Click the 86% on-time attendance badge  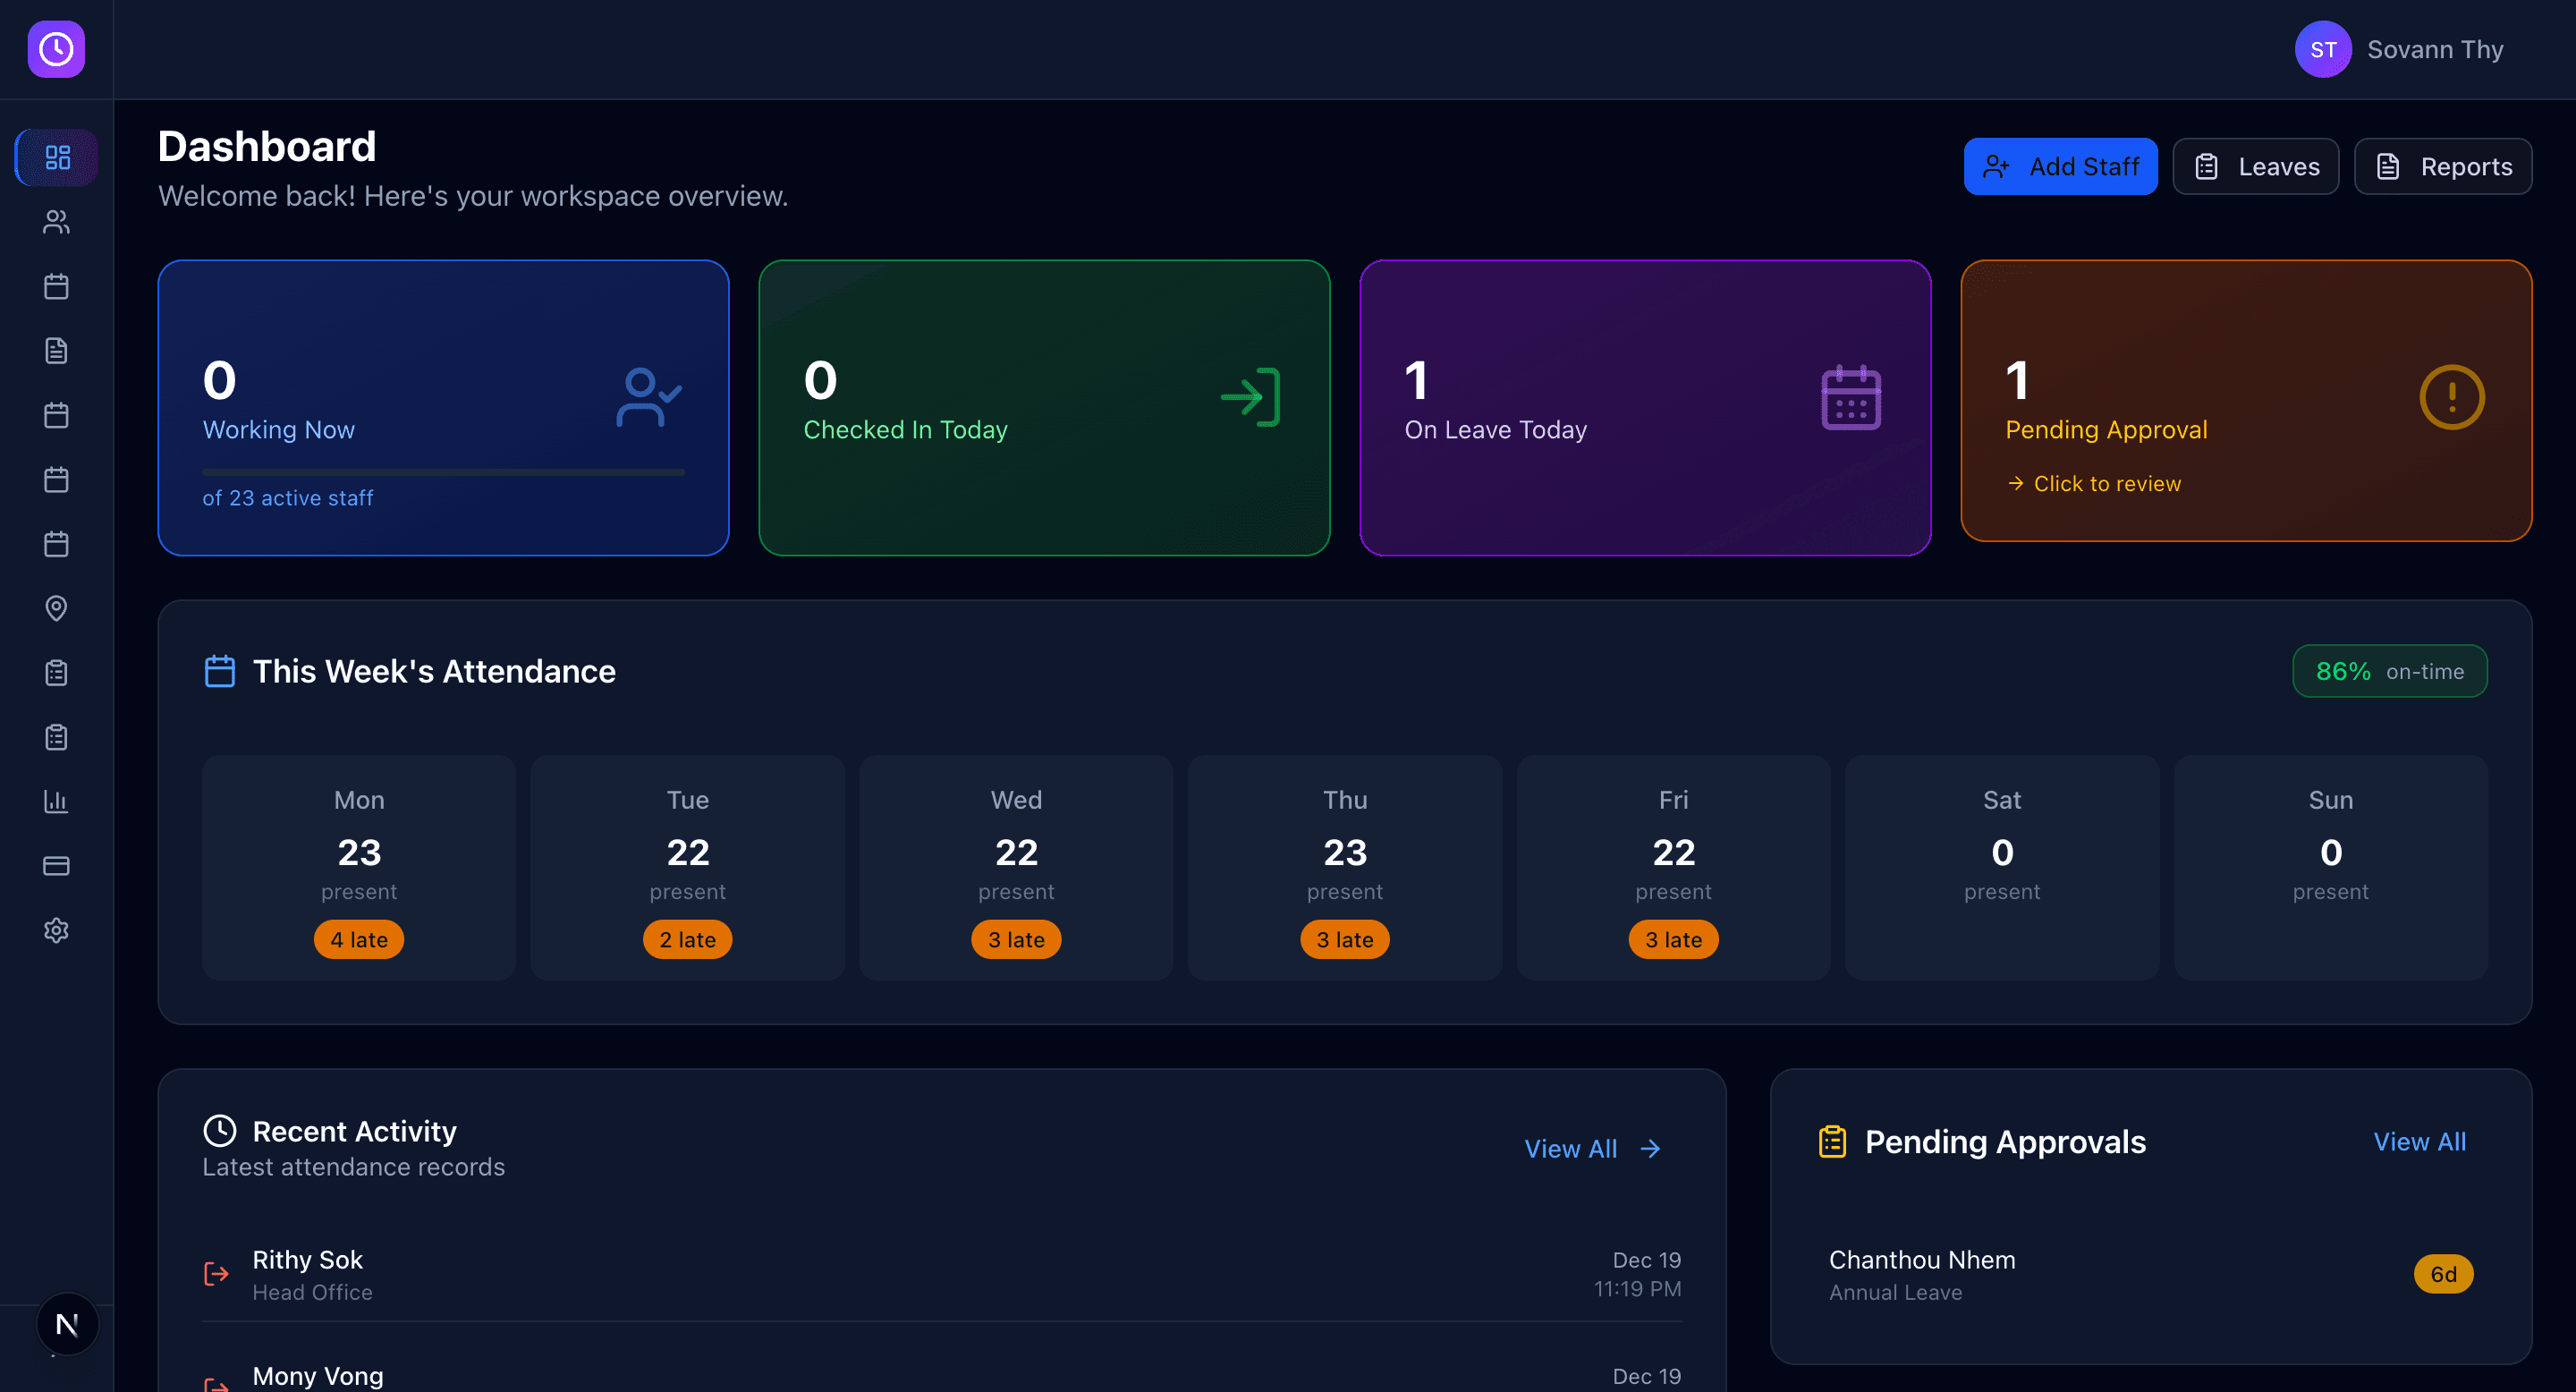[x=2389, y=671]
